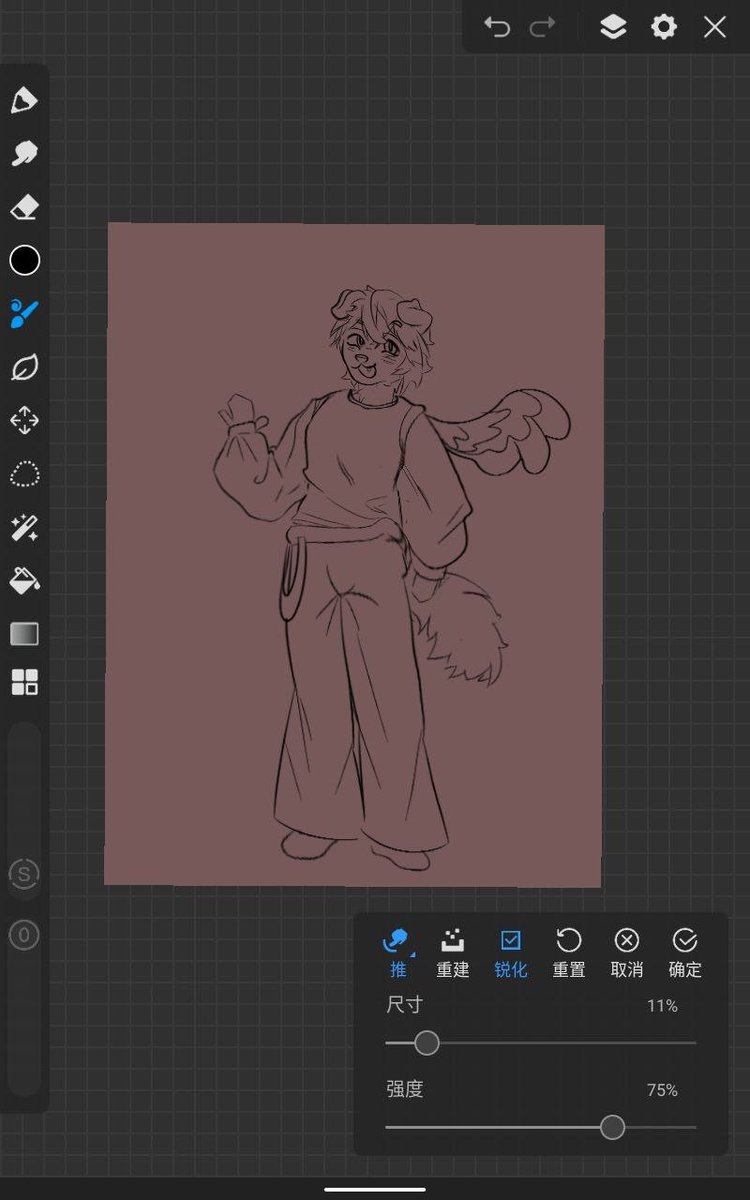Click the 75% strength value

tap(662, 1090)
